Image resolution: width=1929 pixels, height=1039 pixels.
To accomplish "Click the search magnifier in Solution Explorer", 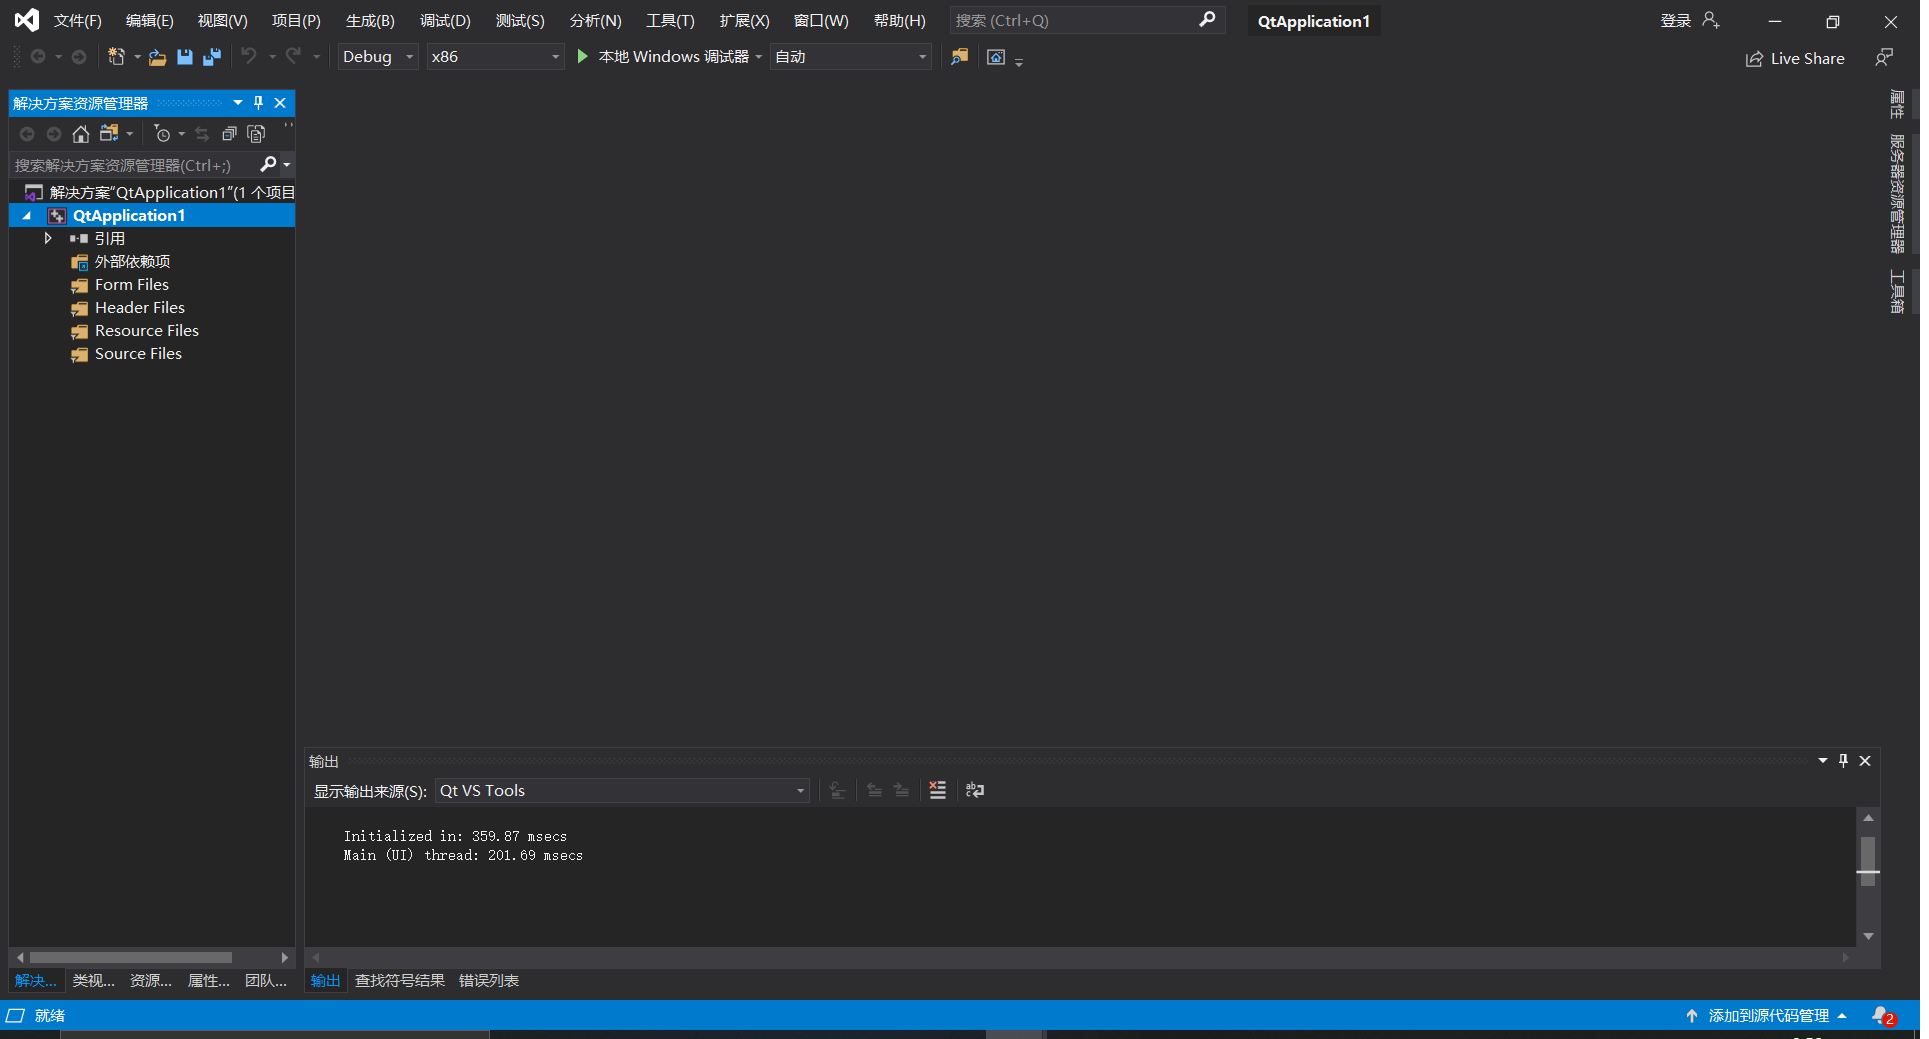I will click(x=268, y=164).
